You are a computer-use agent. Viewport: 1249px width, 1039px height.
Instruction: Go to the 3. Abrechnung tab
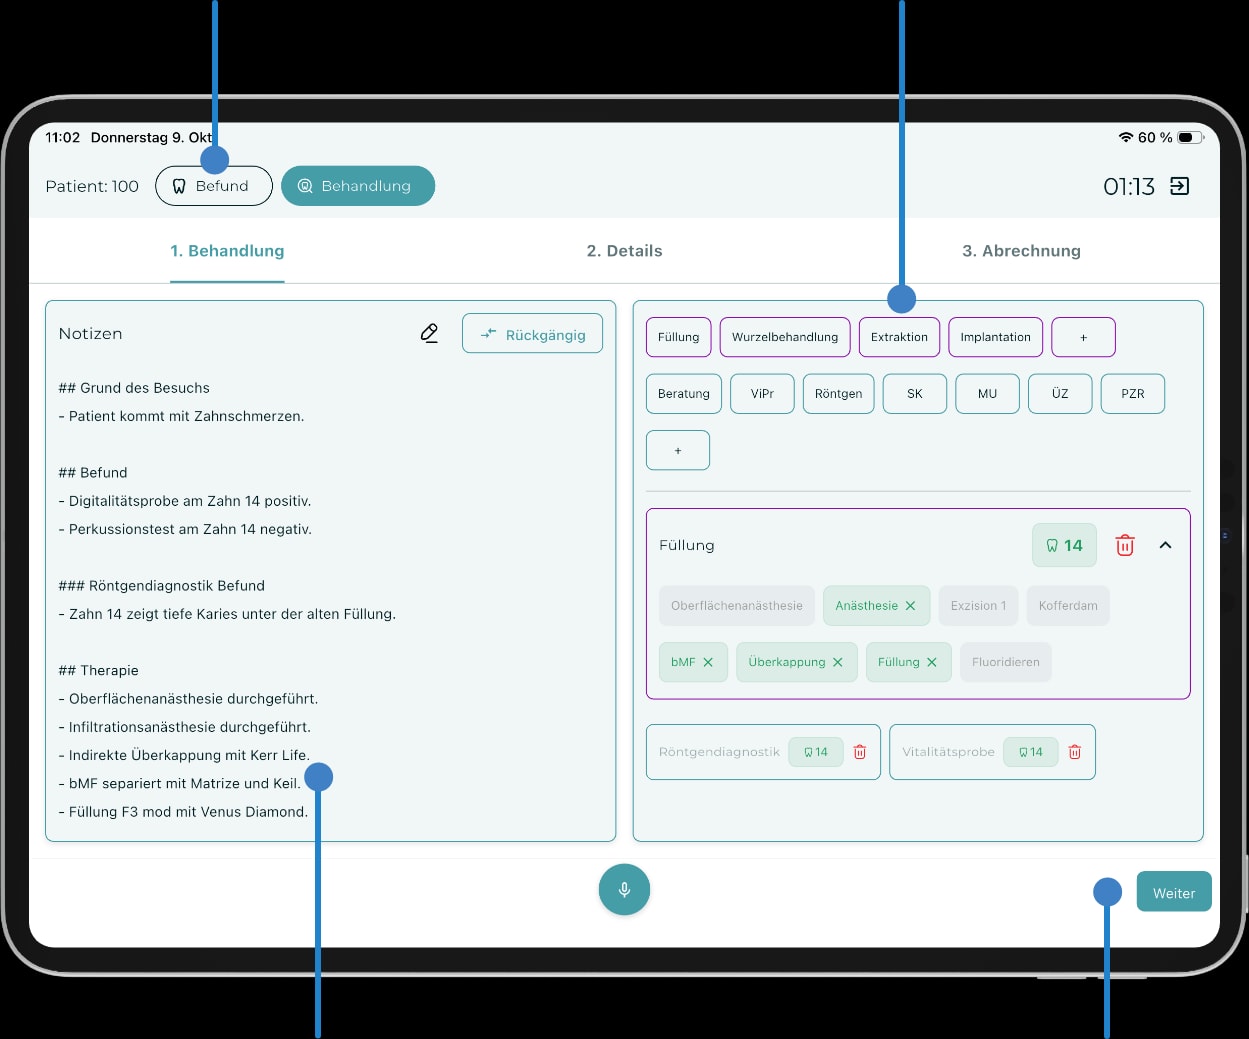[1021, 251]
